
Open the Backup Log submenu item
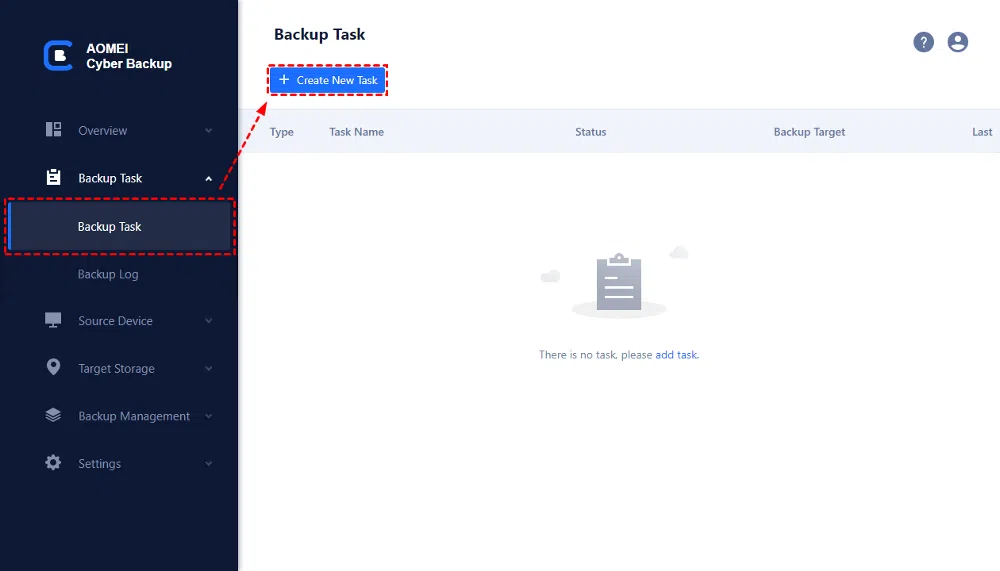(108, 274)
